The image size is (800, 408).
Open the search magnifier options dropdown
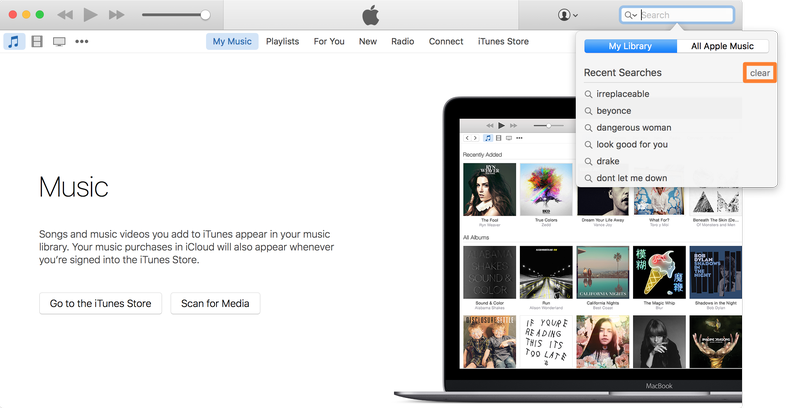[631, 15]
